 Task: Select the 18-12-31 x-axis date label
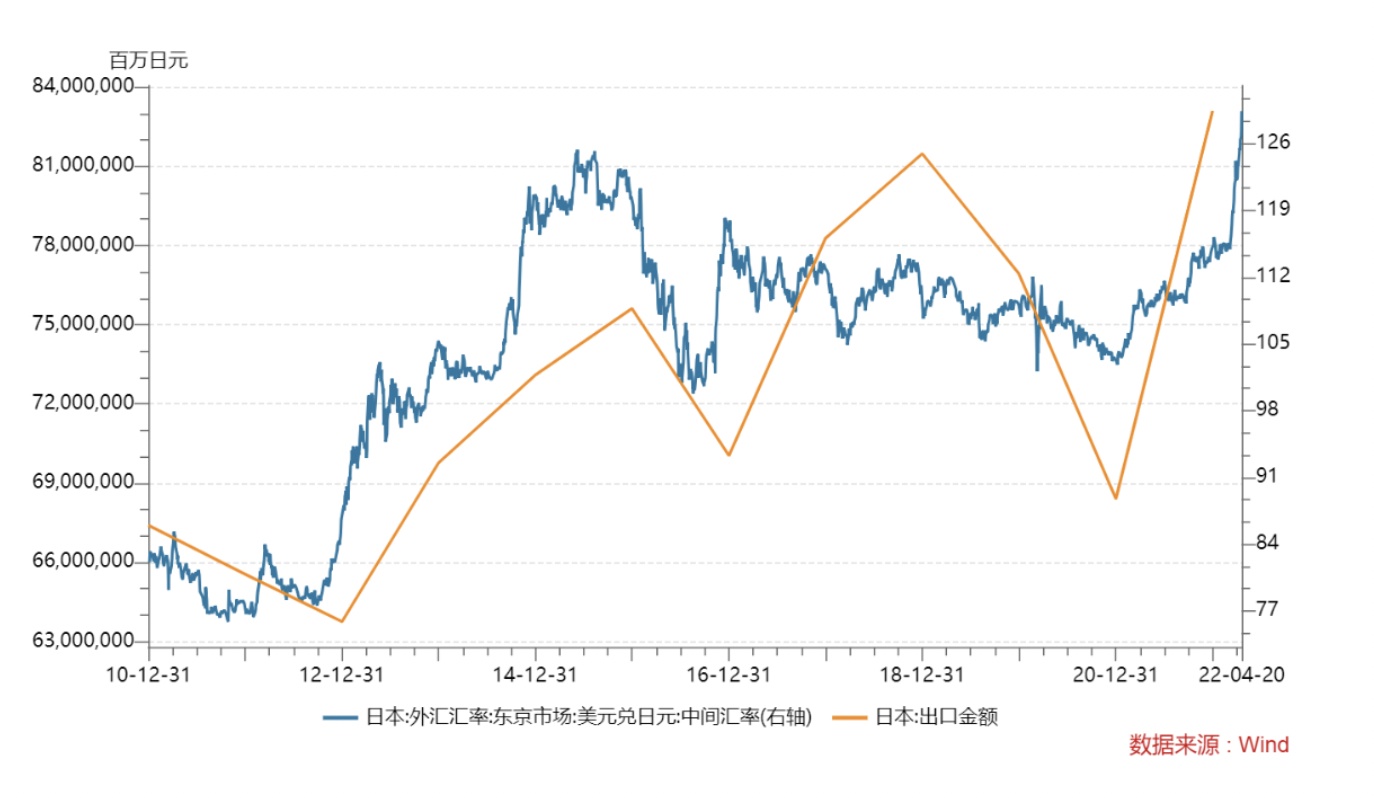pos(923,675)
